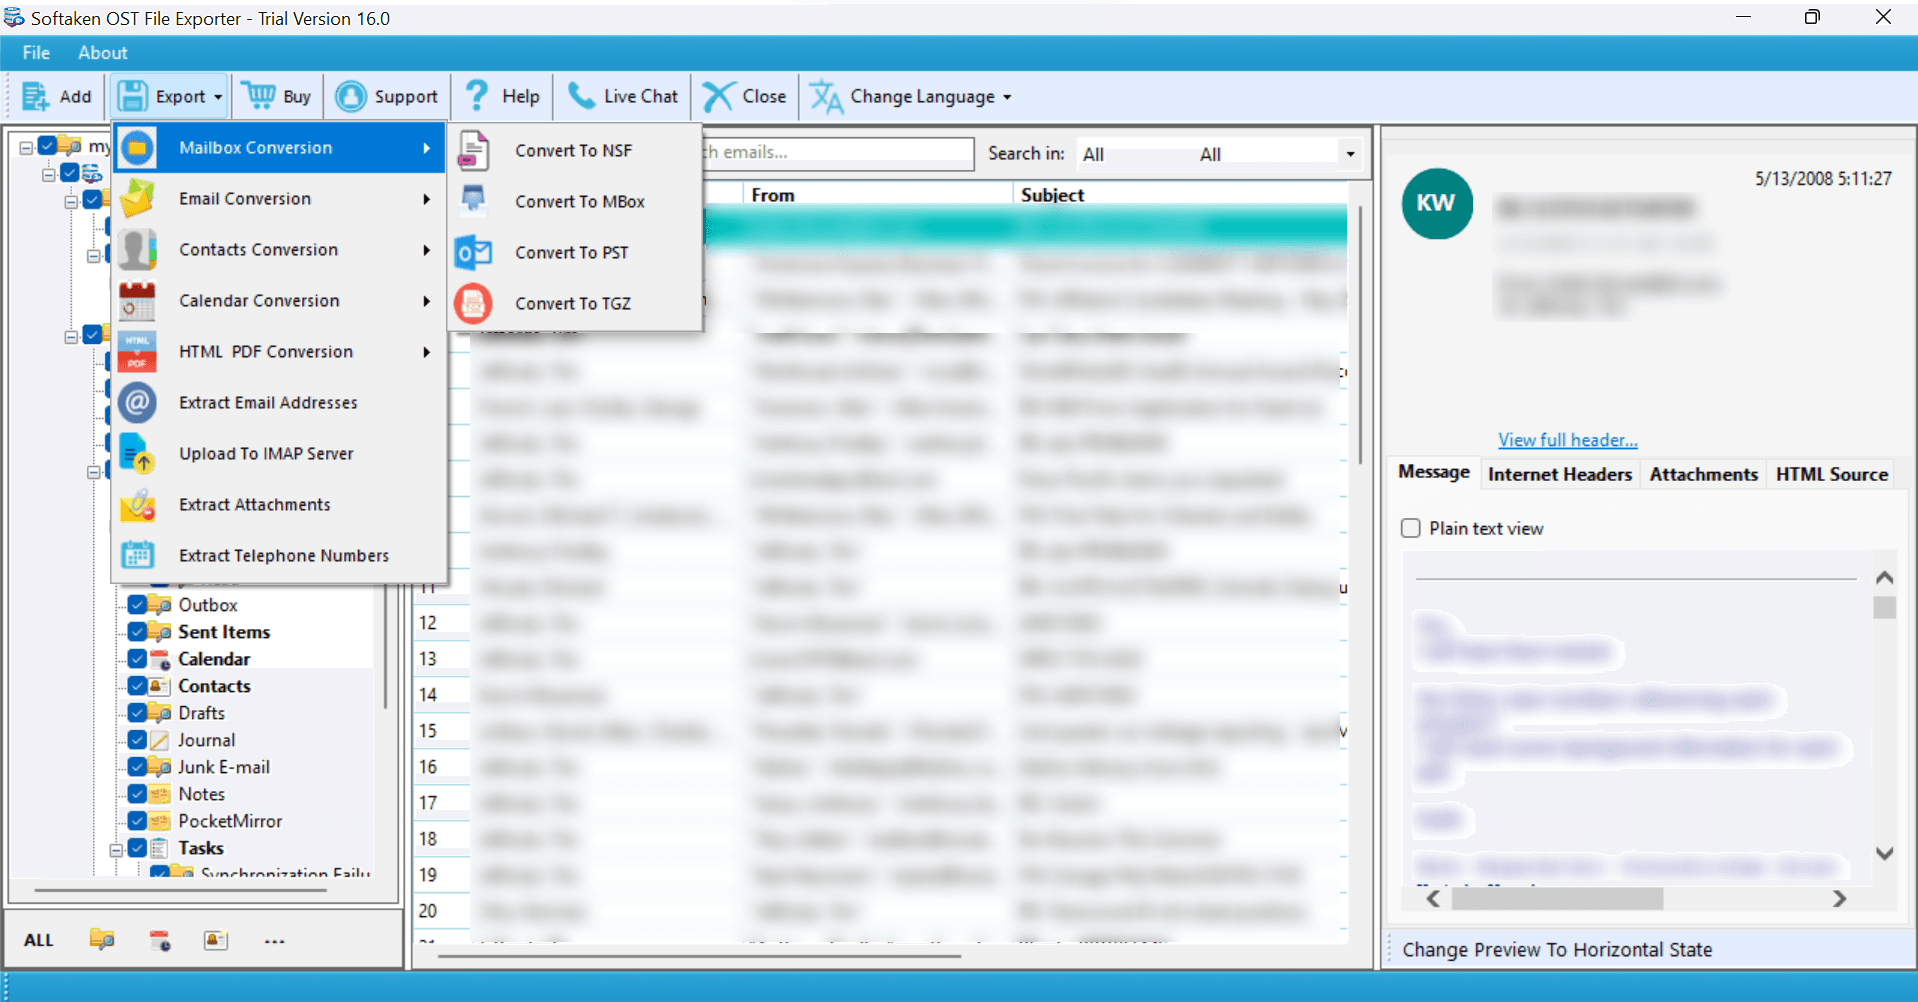Click the Change Language translate icon
This screenshot has height=1002, width=1918.
(826, 97)
